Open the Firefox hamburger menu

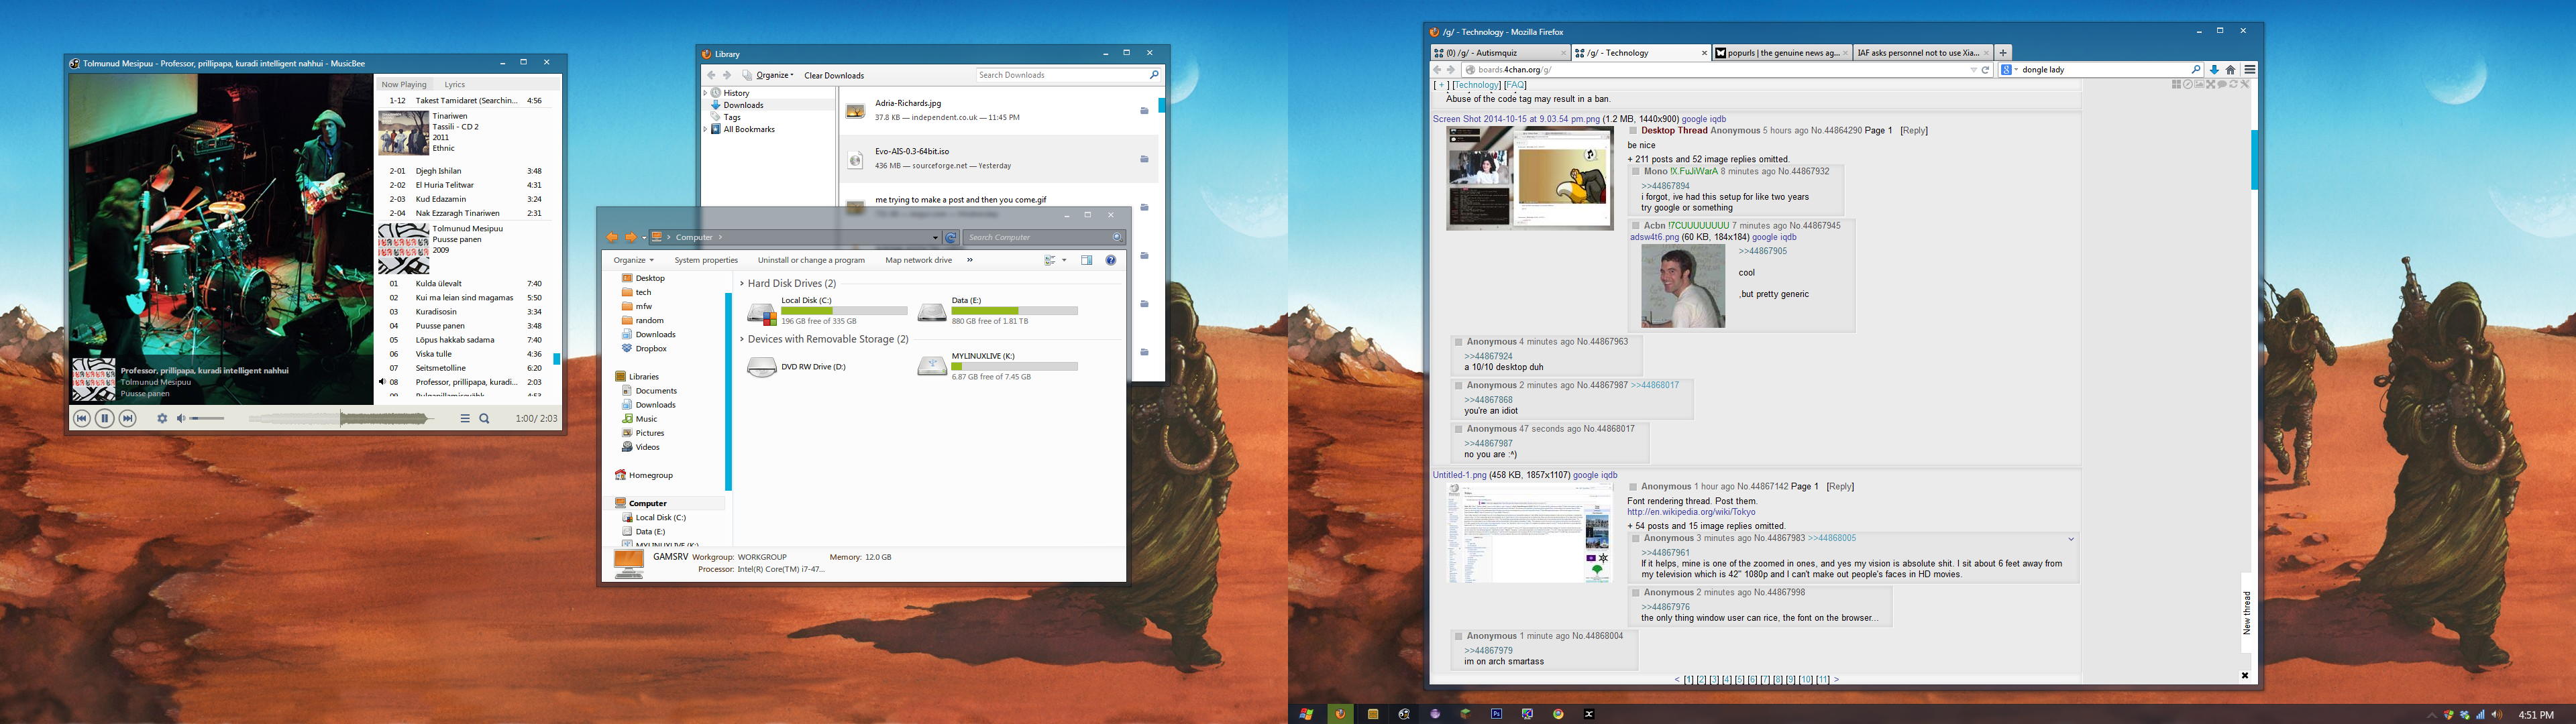[2250, 70]
